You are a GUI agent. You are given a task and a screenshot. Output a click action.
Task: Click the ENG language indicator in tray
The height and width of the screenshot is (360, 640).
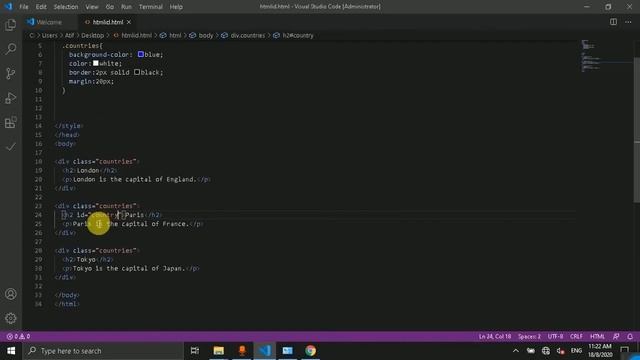(x=576, y=351)
